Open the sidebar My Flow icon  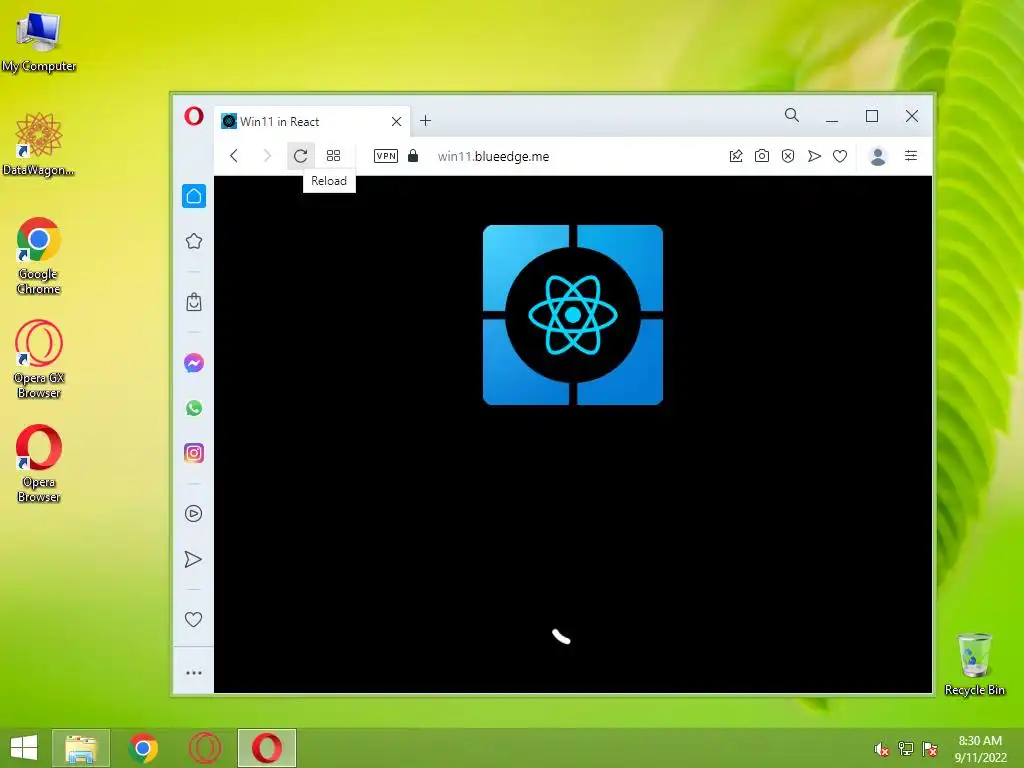[193, 559]
